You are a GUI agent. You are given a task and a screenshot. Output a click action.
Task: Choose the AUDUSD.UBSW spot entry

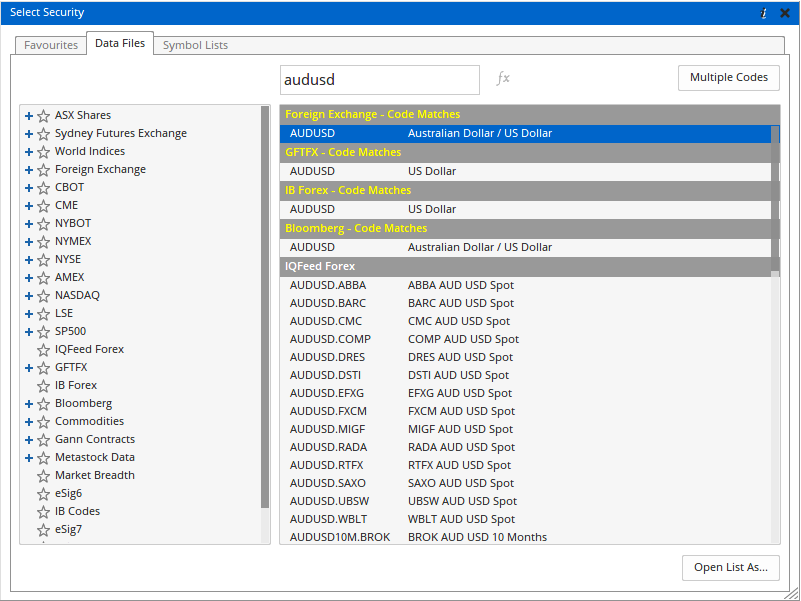[526, 501]
